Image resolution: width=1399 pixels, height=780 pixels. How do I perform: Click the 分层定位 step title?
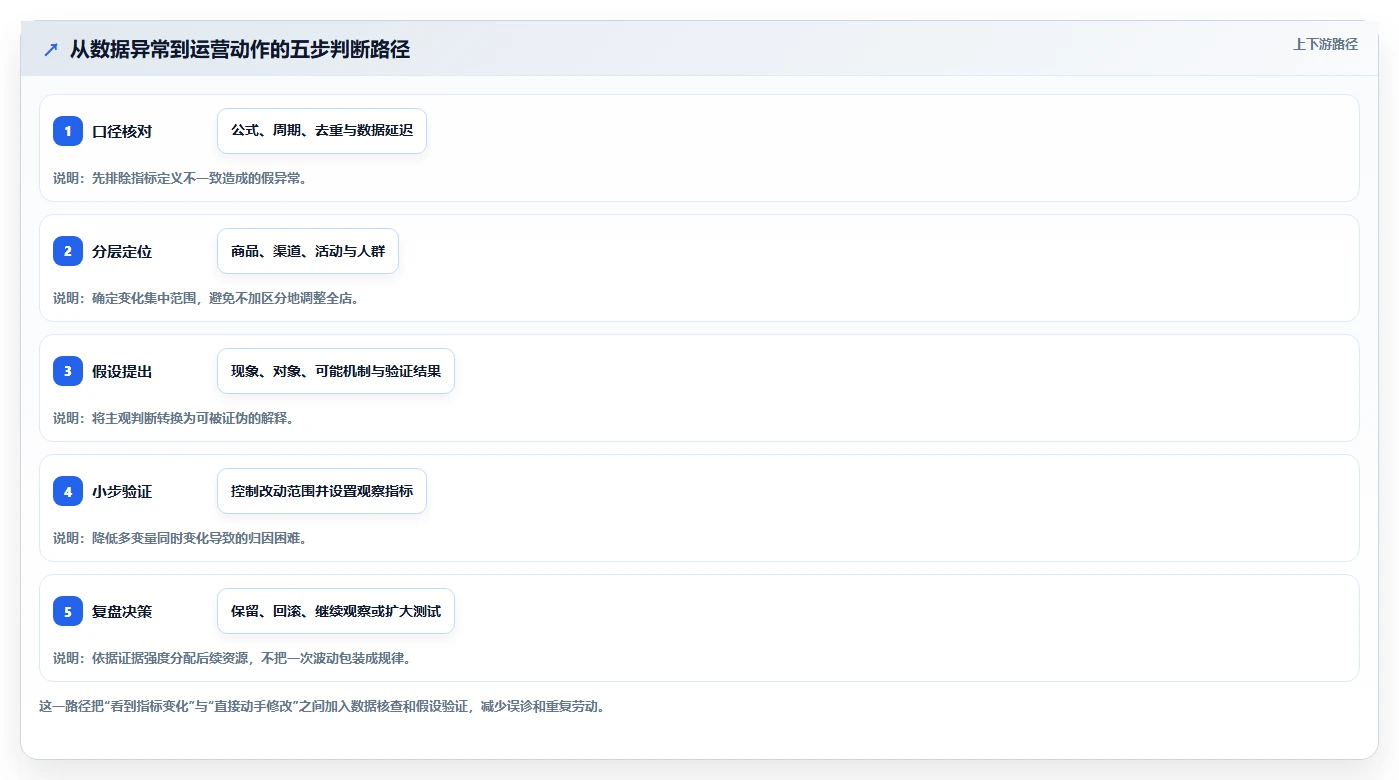122,251
